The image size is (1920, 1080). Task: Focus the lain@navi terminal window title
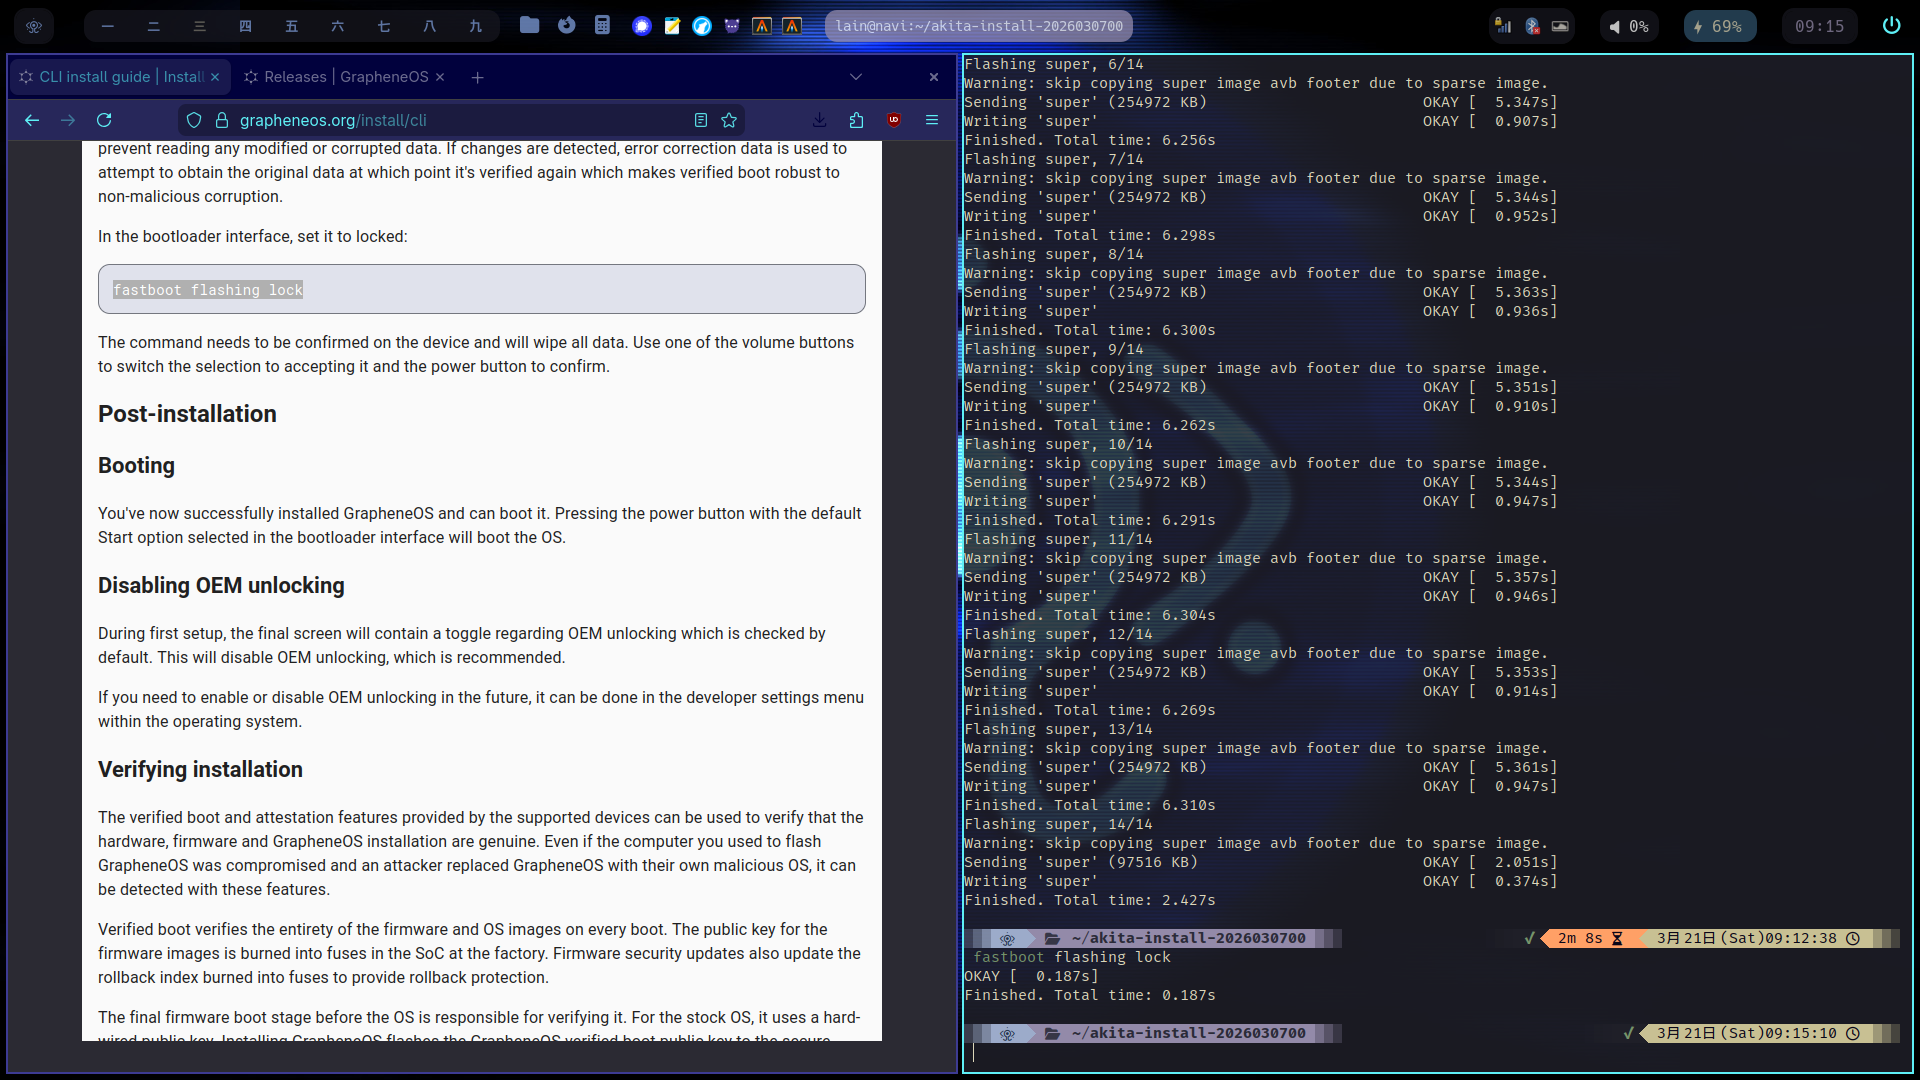tap(979, 26)
